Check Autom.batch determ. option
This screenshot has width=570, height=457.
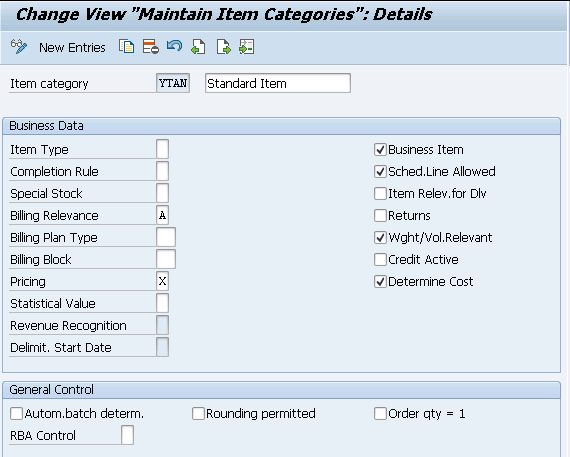(x=16, y=413)
